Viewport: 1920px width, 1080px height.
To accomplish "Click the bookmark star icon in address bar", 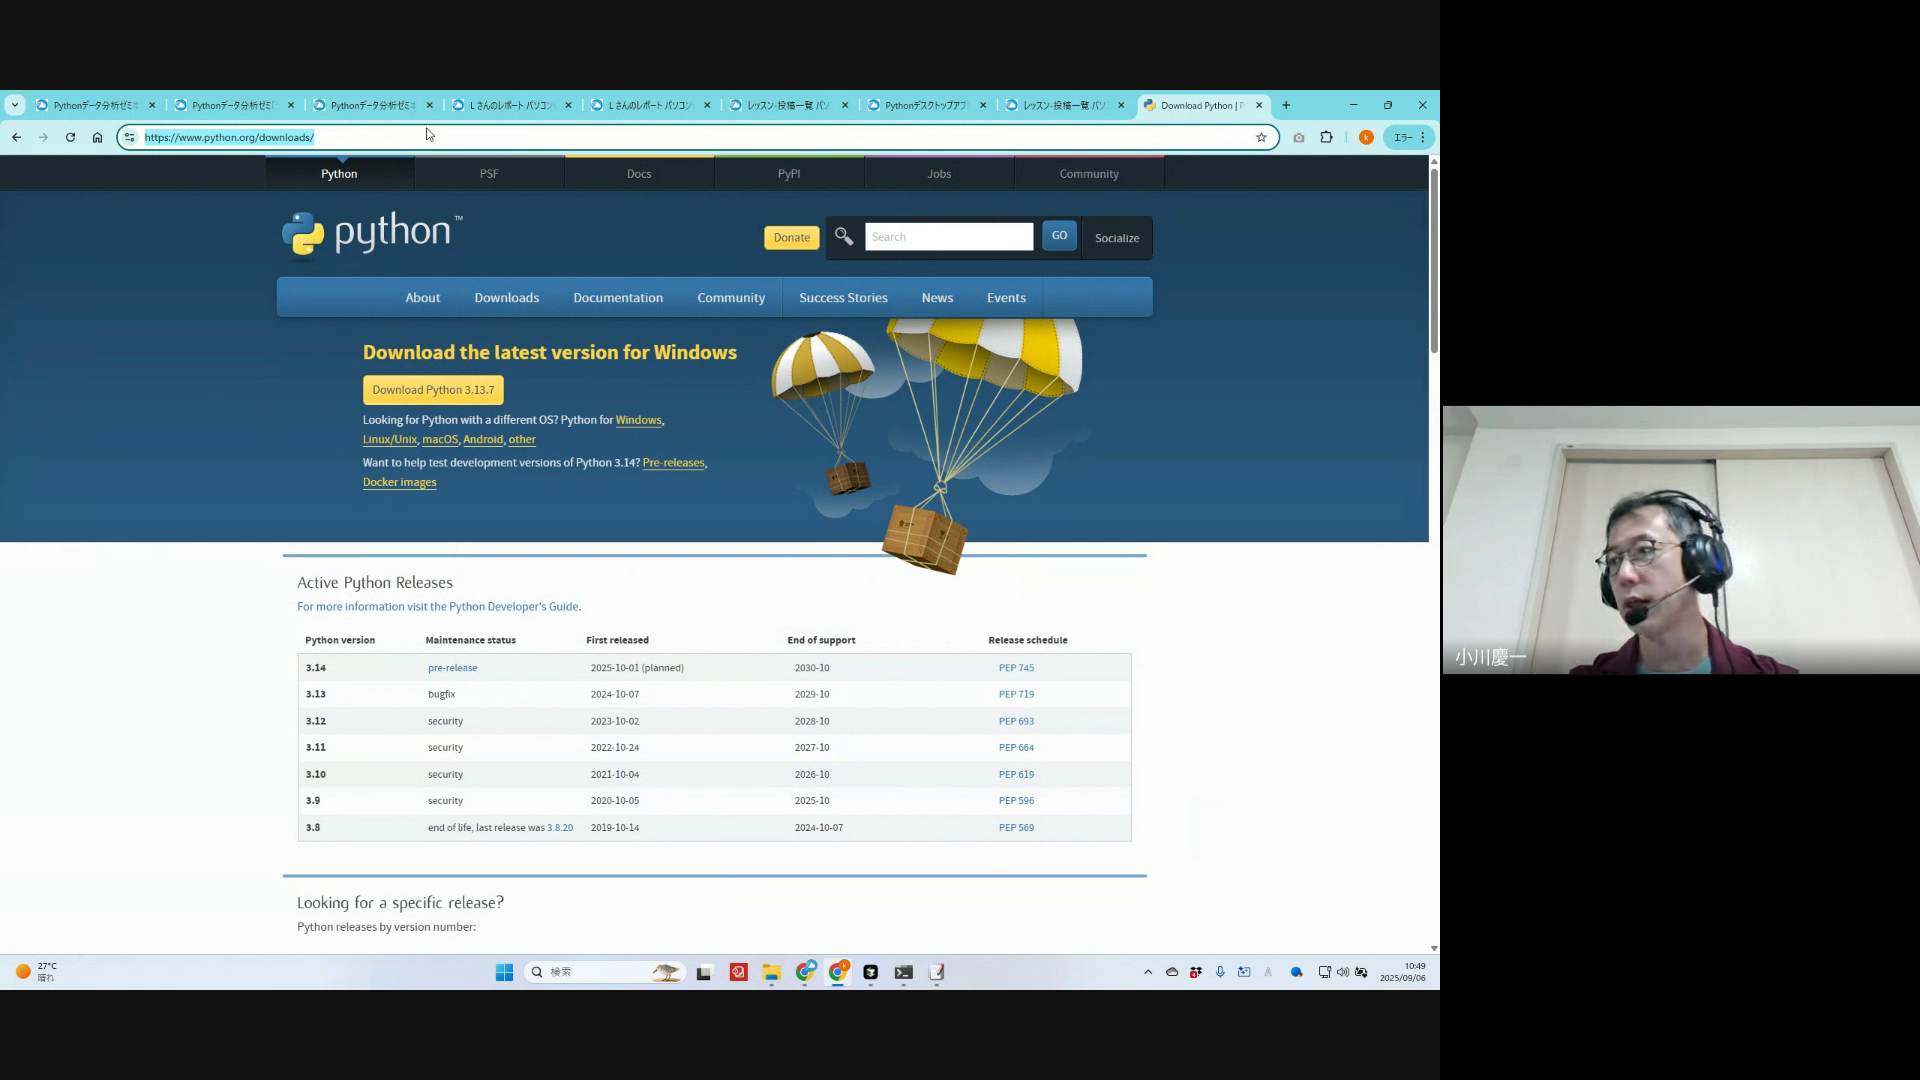I will [1261, 137].
